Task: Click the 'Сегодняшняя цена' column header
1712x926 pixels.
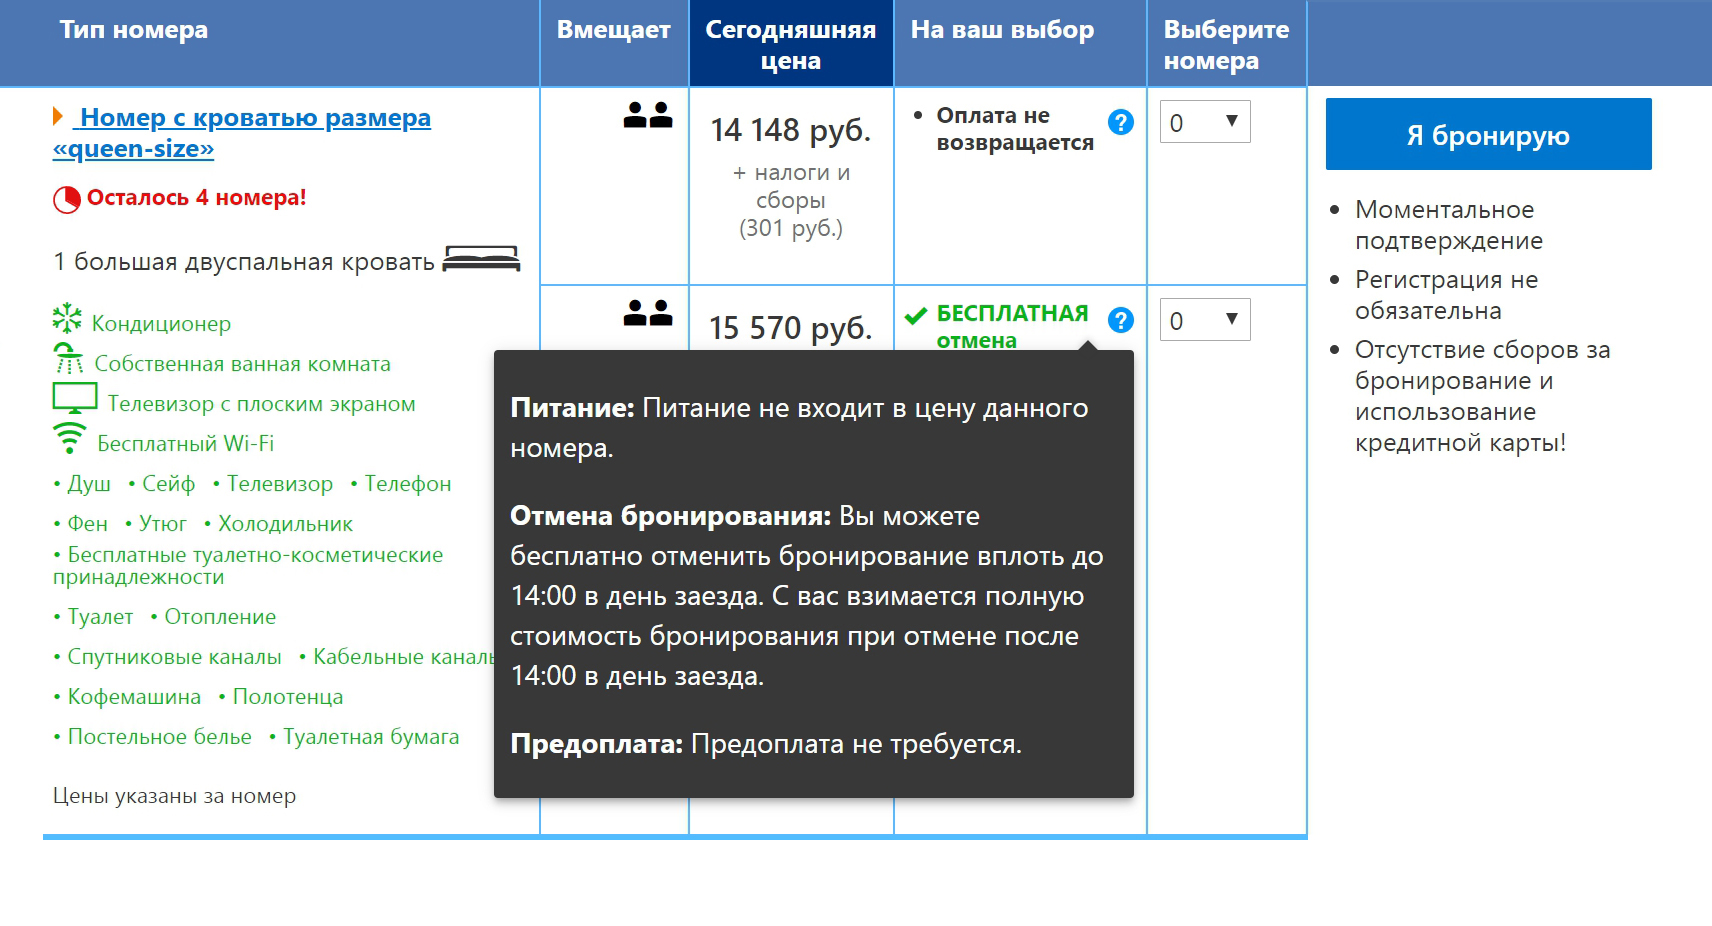Action: tap(790, 45)
